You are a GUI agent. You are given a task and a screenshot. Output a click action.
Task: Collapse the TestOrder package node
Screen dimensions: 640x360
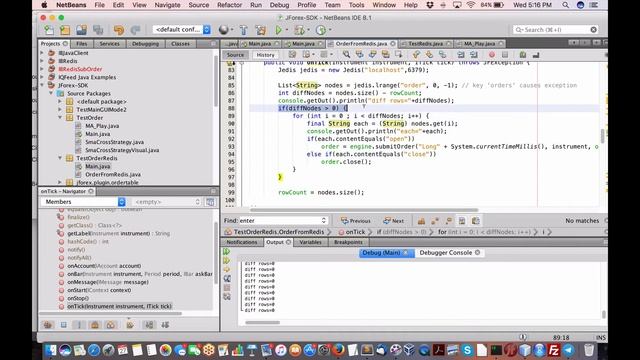[60, 118]
